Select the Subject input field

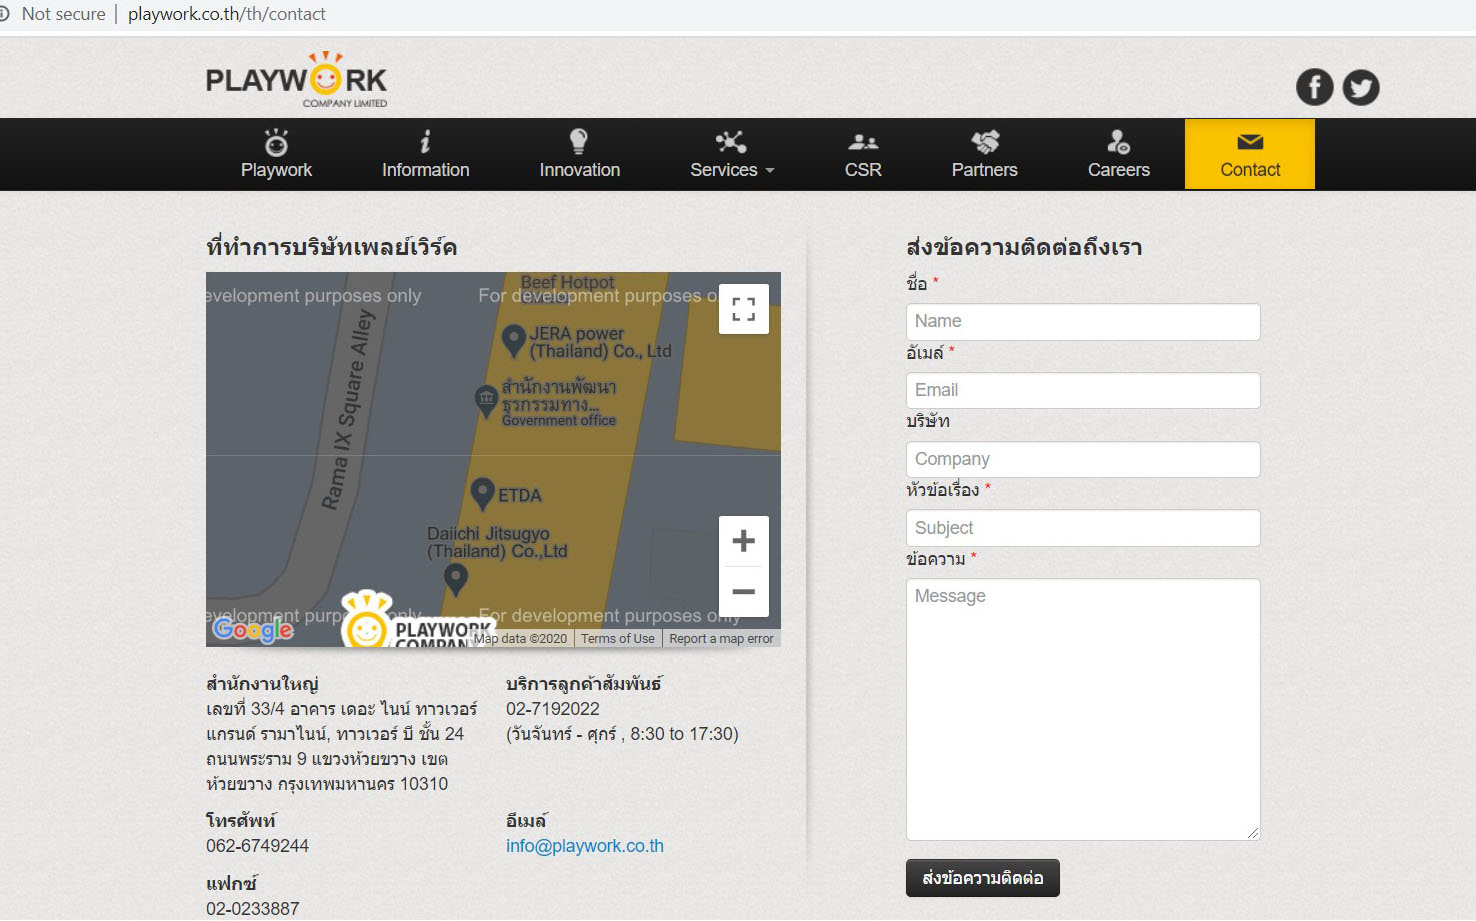tap(1082, 528)
